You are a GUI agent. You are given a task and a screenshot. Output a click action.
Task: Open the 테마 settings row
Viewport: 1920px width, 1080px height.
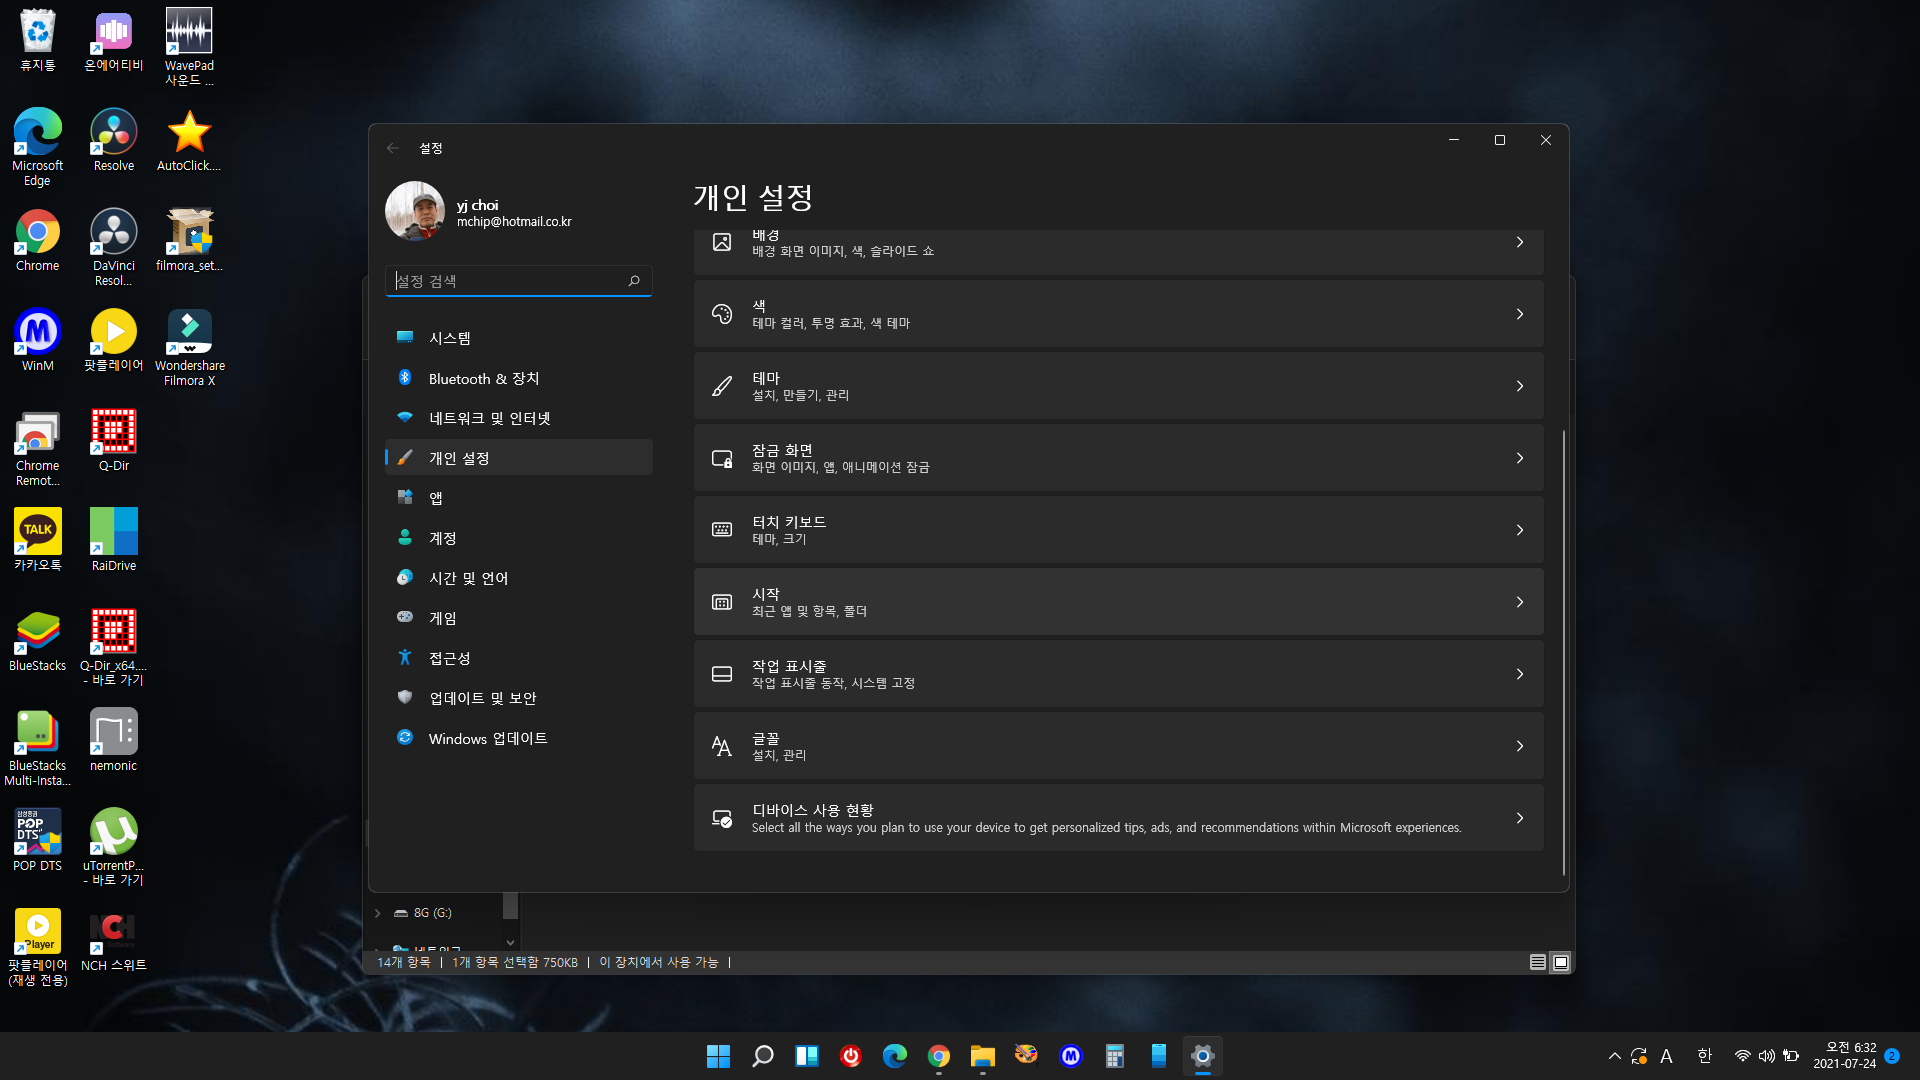coord(1118,386)
